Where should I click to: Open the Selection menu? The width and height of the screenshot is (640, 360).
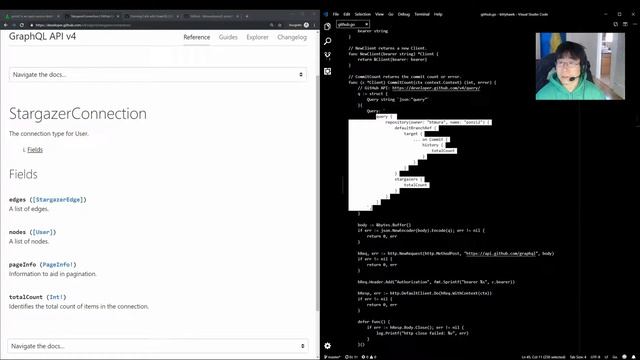pyautogui.click(x=362, y=14)
